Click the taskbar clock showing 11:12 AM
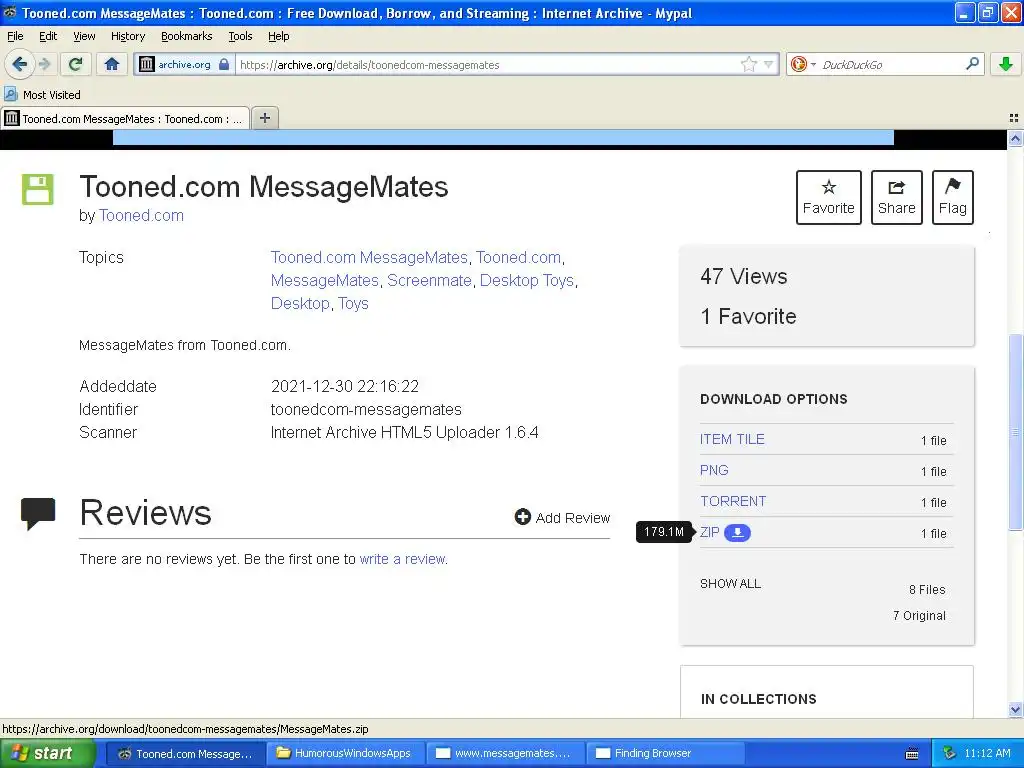This screenshot has height=768, width=1024. coord(987,753)
